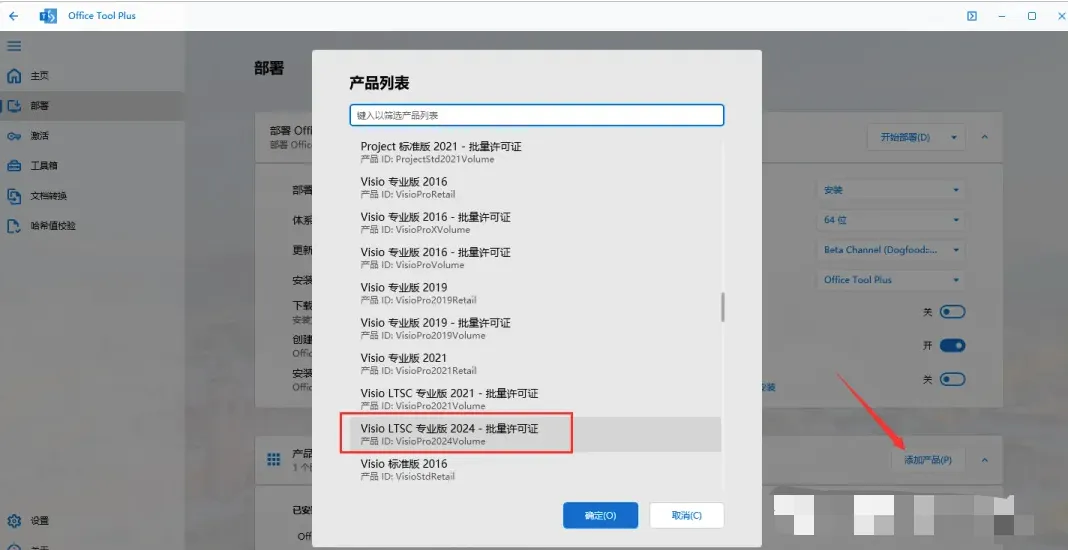Cancel the dialog with 取消(C)
Screen dimensions: 1068x550
pyautogui.click(x=687, y=515)
